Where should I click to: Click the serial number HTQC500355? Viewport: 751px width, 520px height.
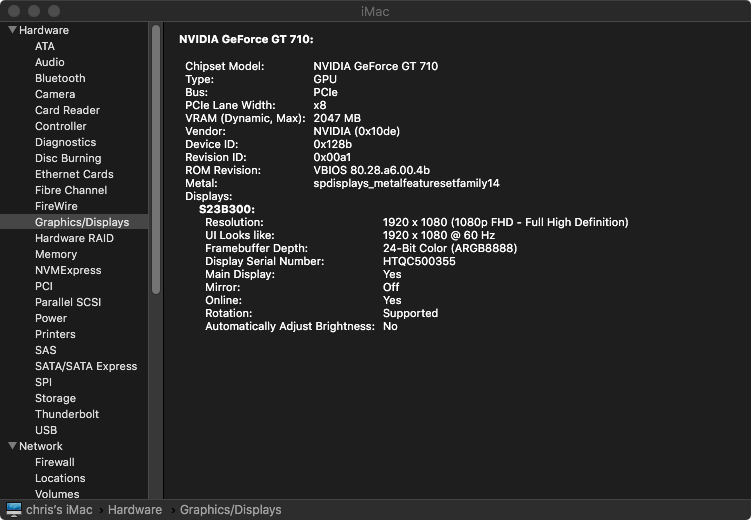pyautogui.click(x=419, y=261)
